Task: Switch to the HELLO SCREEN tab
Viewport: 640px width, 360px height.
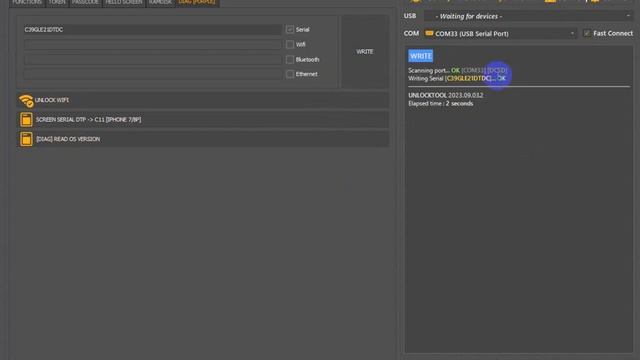Action: point(124,2)
